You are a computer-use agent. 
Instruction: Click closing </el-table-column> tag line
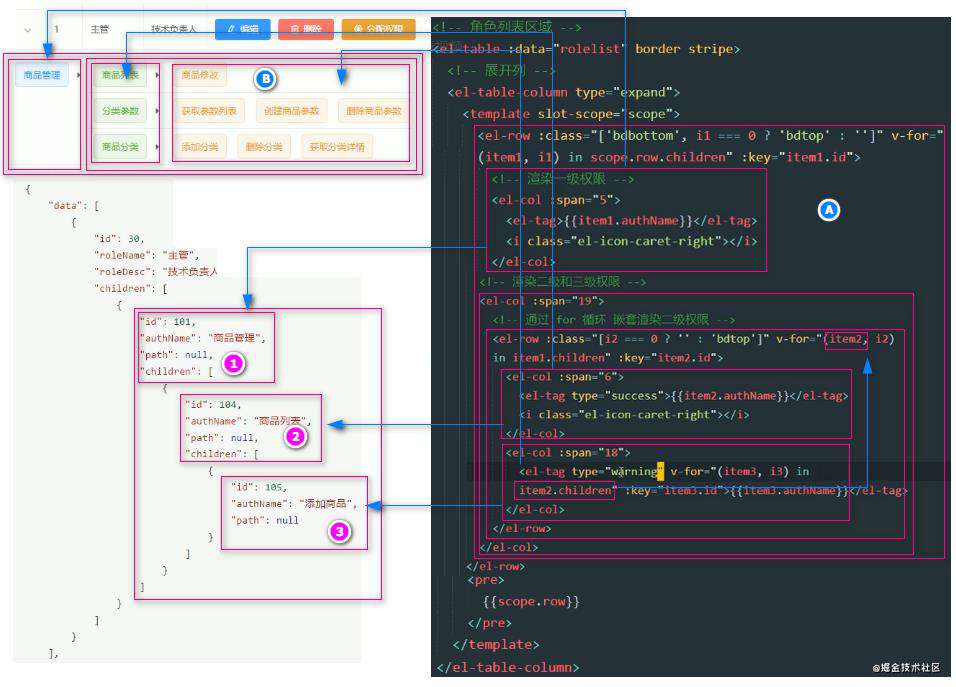click(508, 667)
